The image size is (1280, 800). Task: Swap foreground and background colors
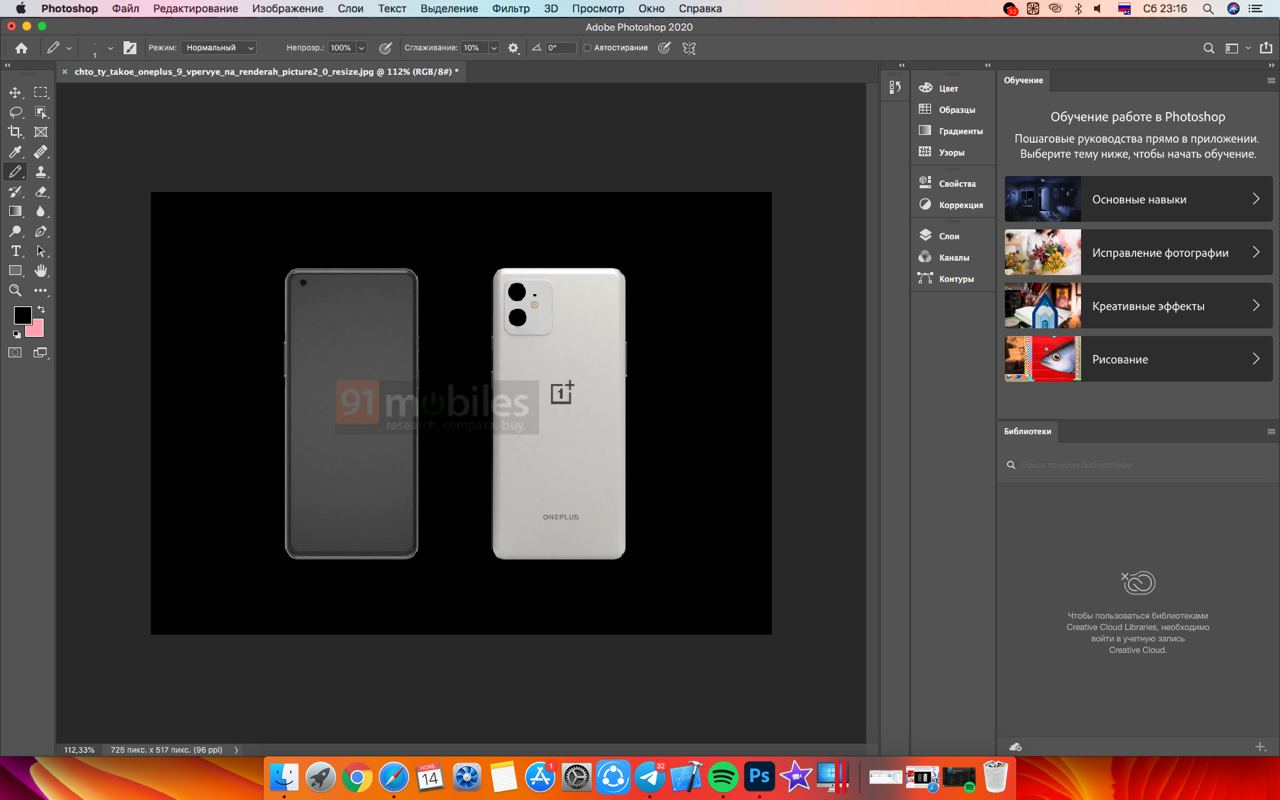click(x=41, y=310)
